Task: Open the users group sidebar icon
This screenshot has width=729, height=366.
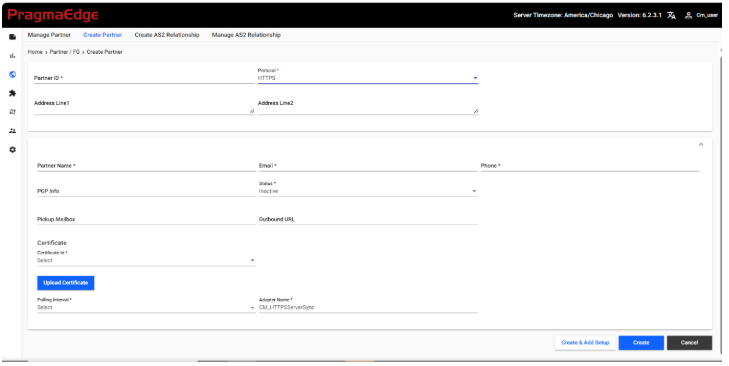Action: coord(13,131)
